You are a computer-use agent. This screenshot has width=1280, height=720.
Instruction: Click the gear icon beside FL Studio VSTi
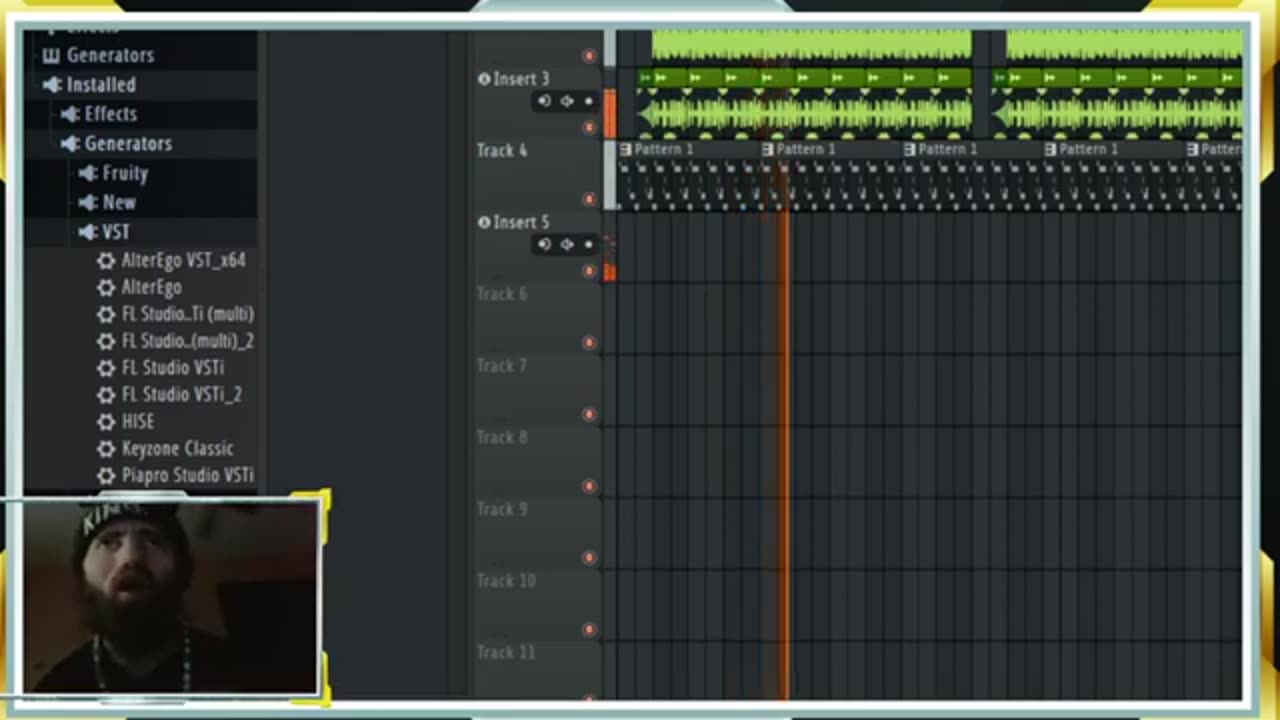pyautogui.click(x=106, y=369)
